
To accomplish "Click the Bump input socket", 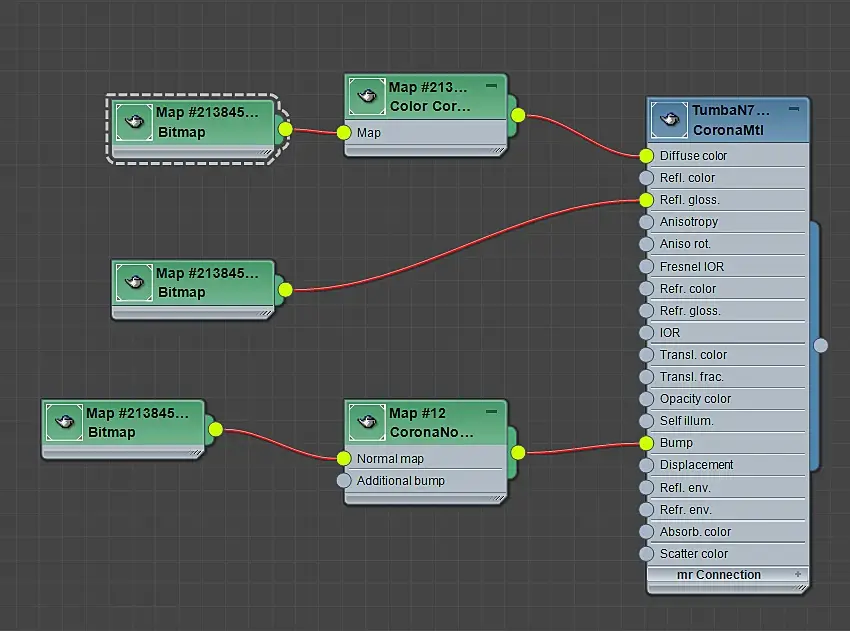I will click(646, 443).
